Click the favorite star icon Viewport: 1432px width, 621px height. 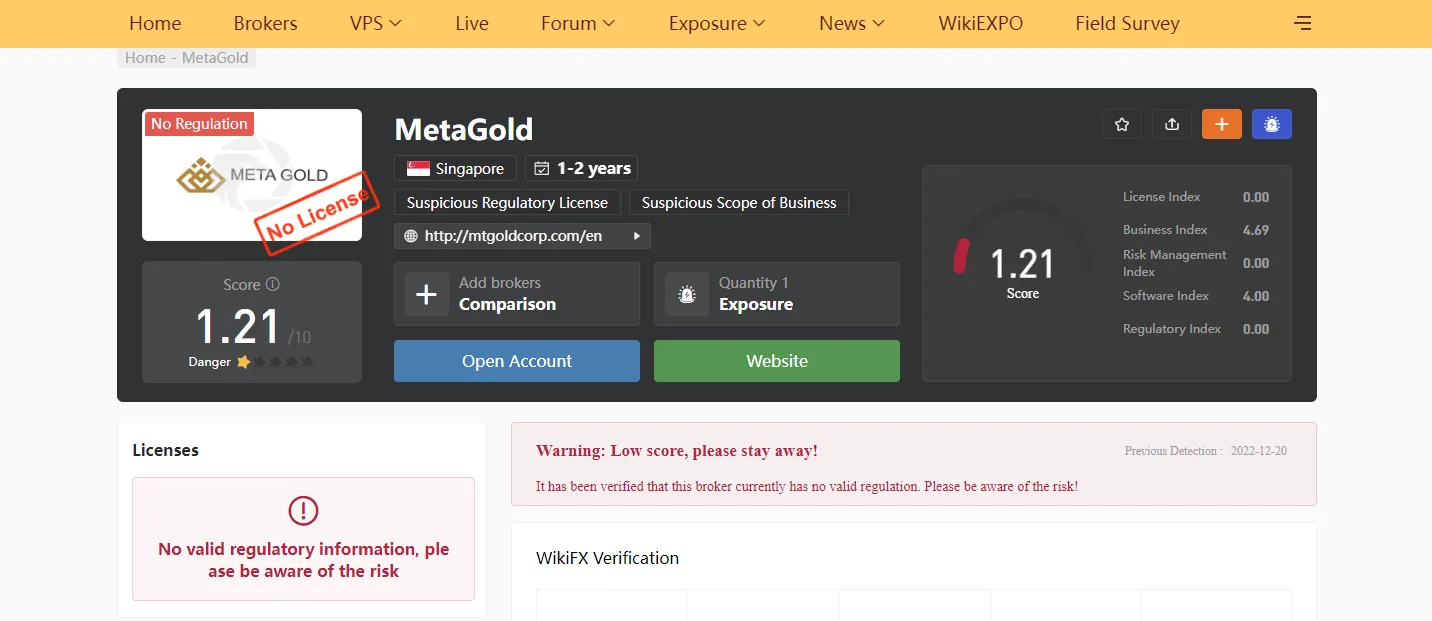(1122, 124)
